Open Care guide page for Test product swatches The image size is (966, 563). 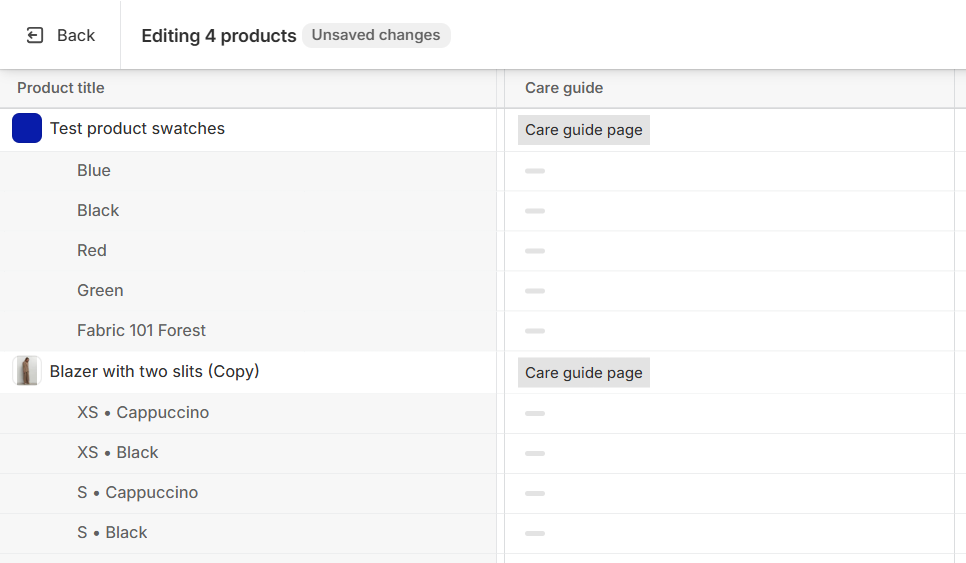(x=584, y=130)
